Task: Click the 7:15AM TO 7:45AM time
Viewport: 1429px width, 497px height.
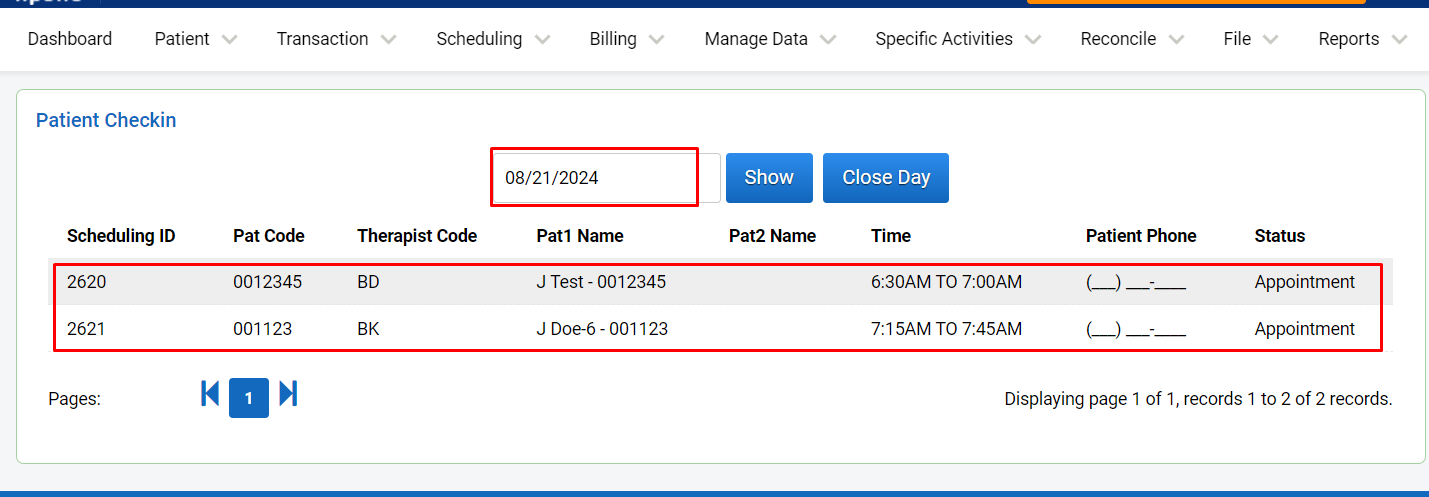Action: pyautogui.click(x=946, y=329)
